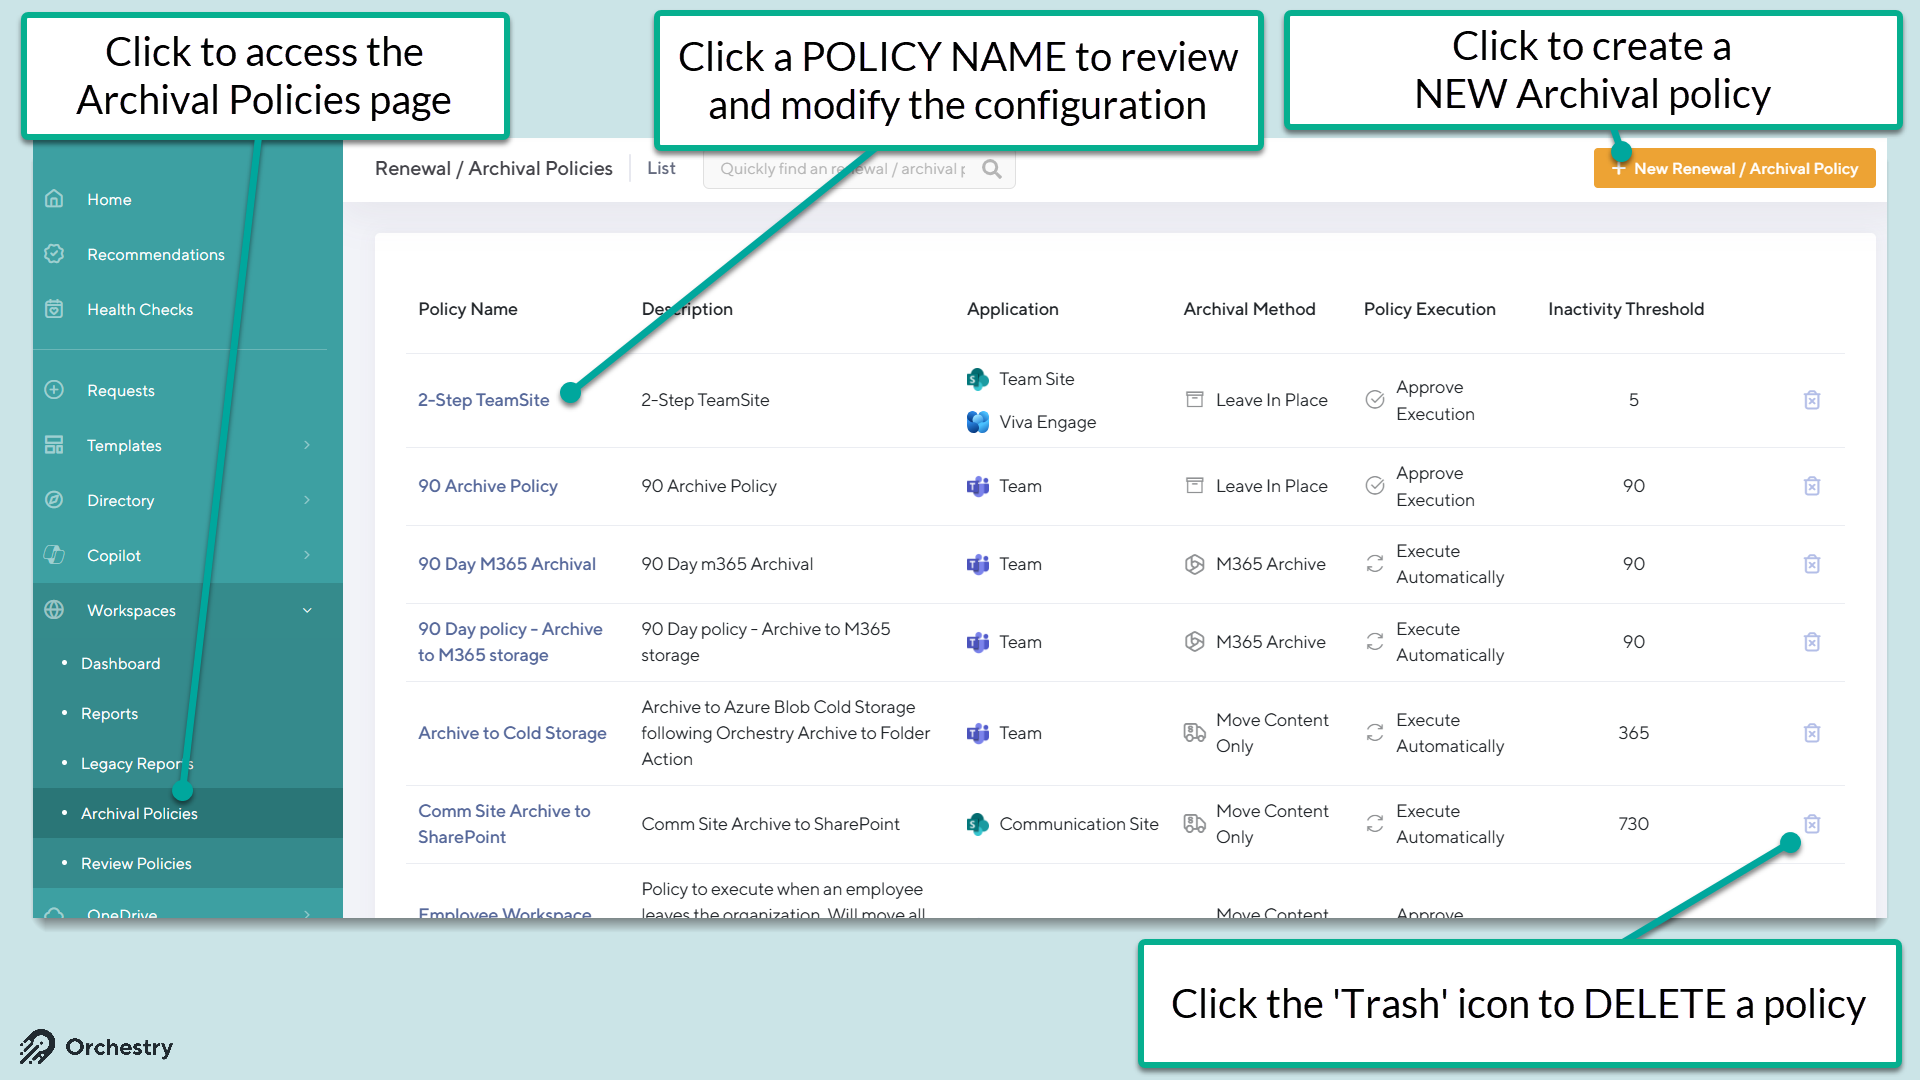Create a New Renewal / Archival Policy
The width and height of the screenshot is (1920, 1080).
1734,168
